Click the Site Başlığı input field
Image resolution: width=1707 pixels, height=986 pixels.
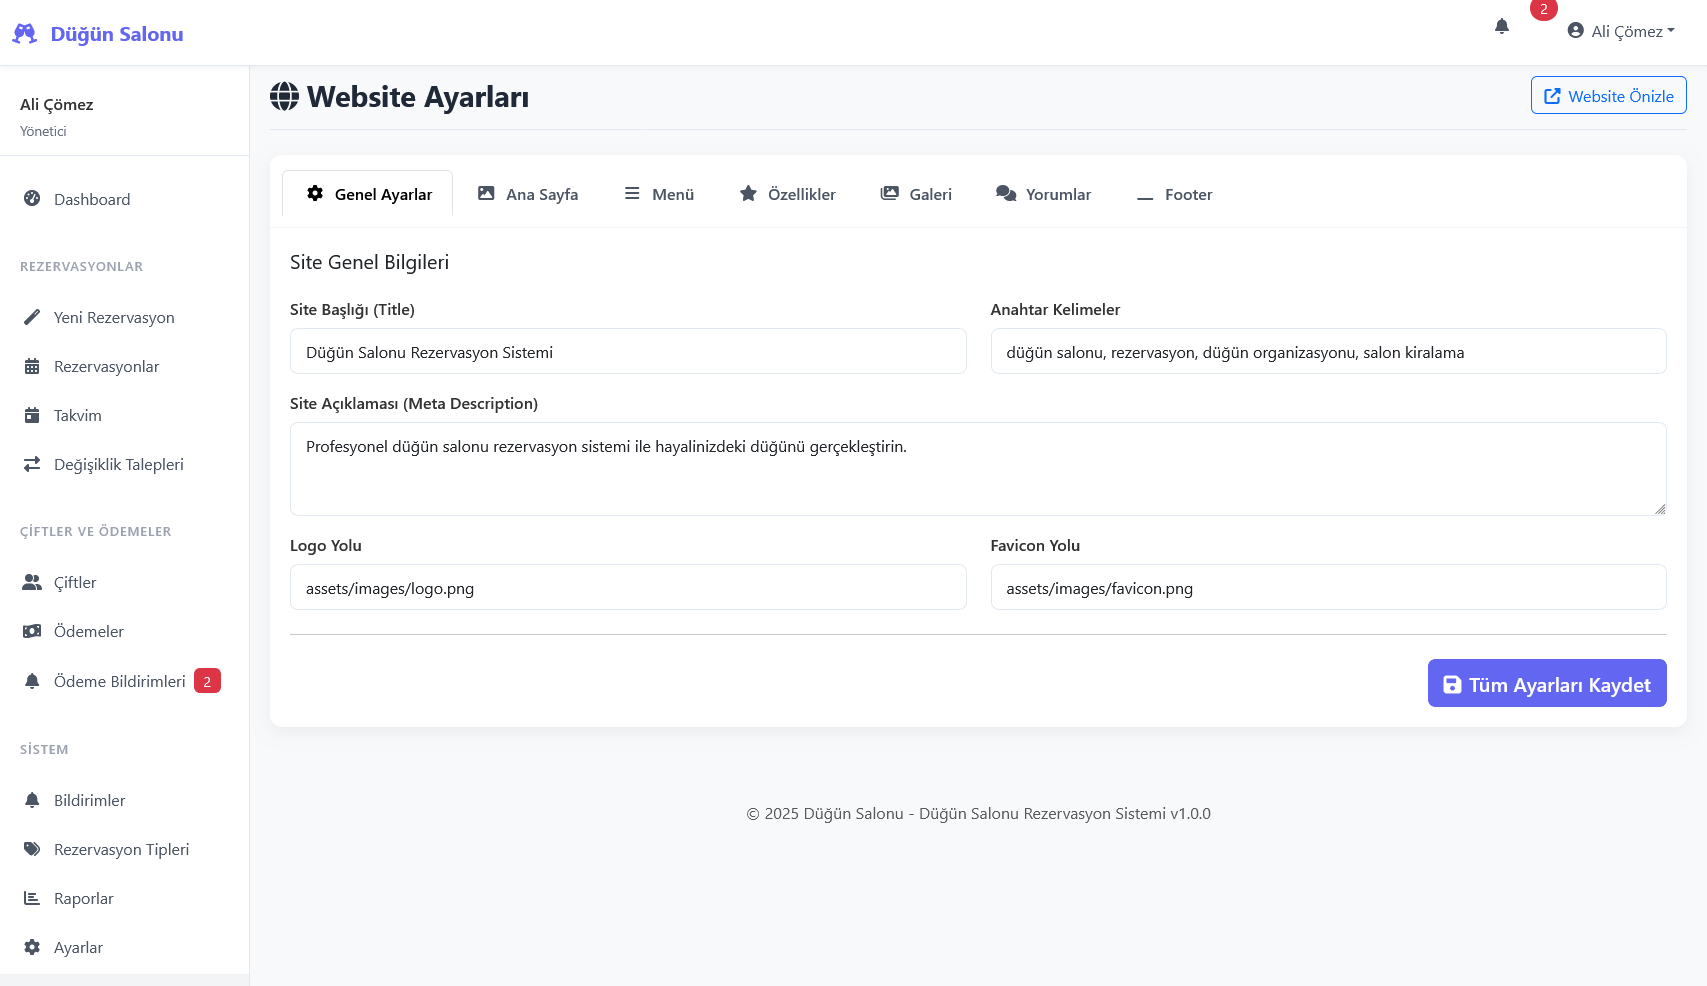click(x=628, y=352)
